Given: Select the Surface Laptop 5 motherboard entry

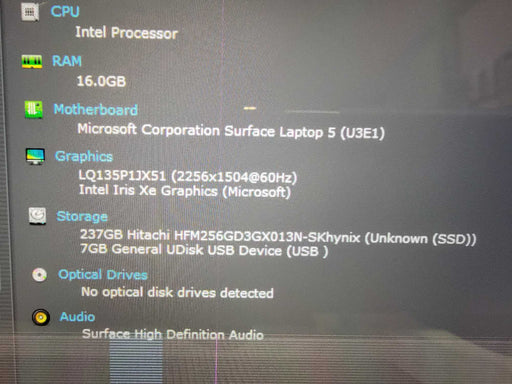Looking at the screenshot, I should (x=231, y=131).
